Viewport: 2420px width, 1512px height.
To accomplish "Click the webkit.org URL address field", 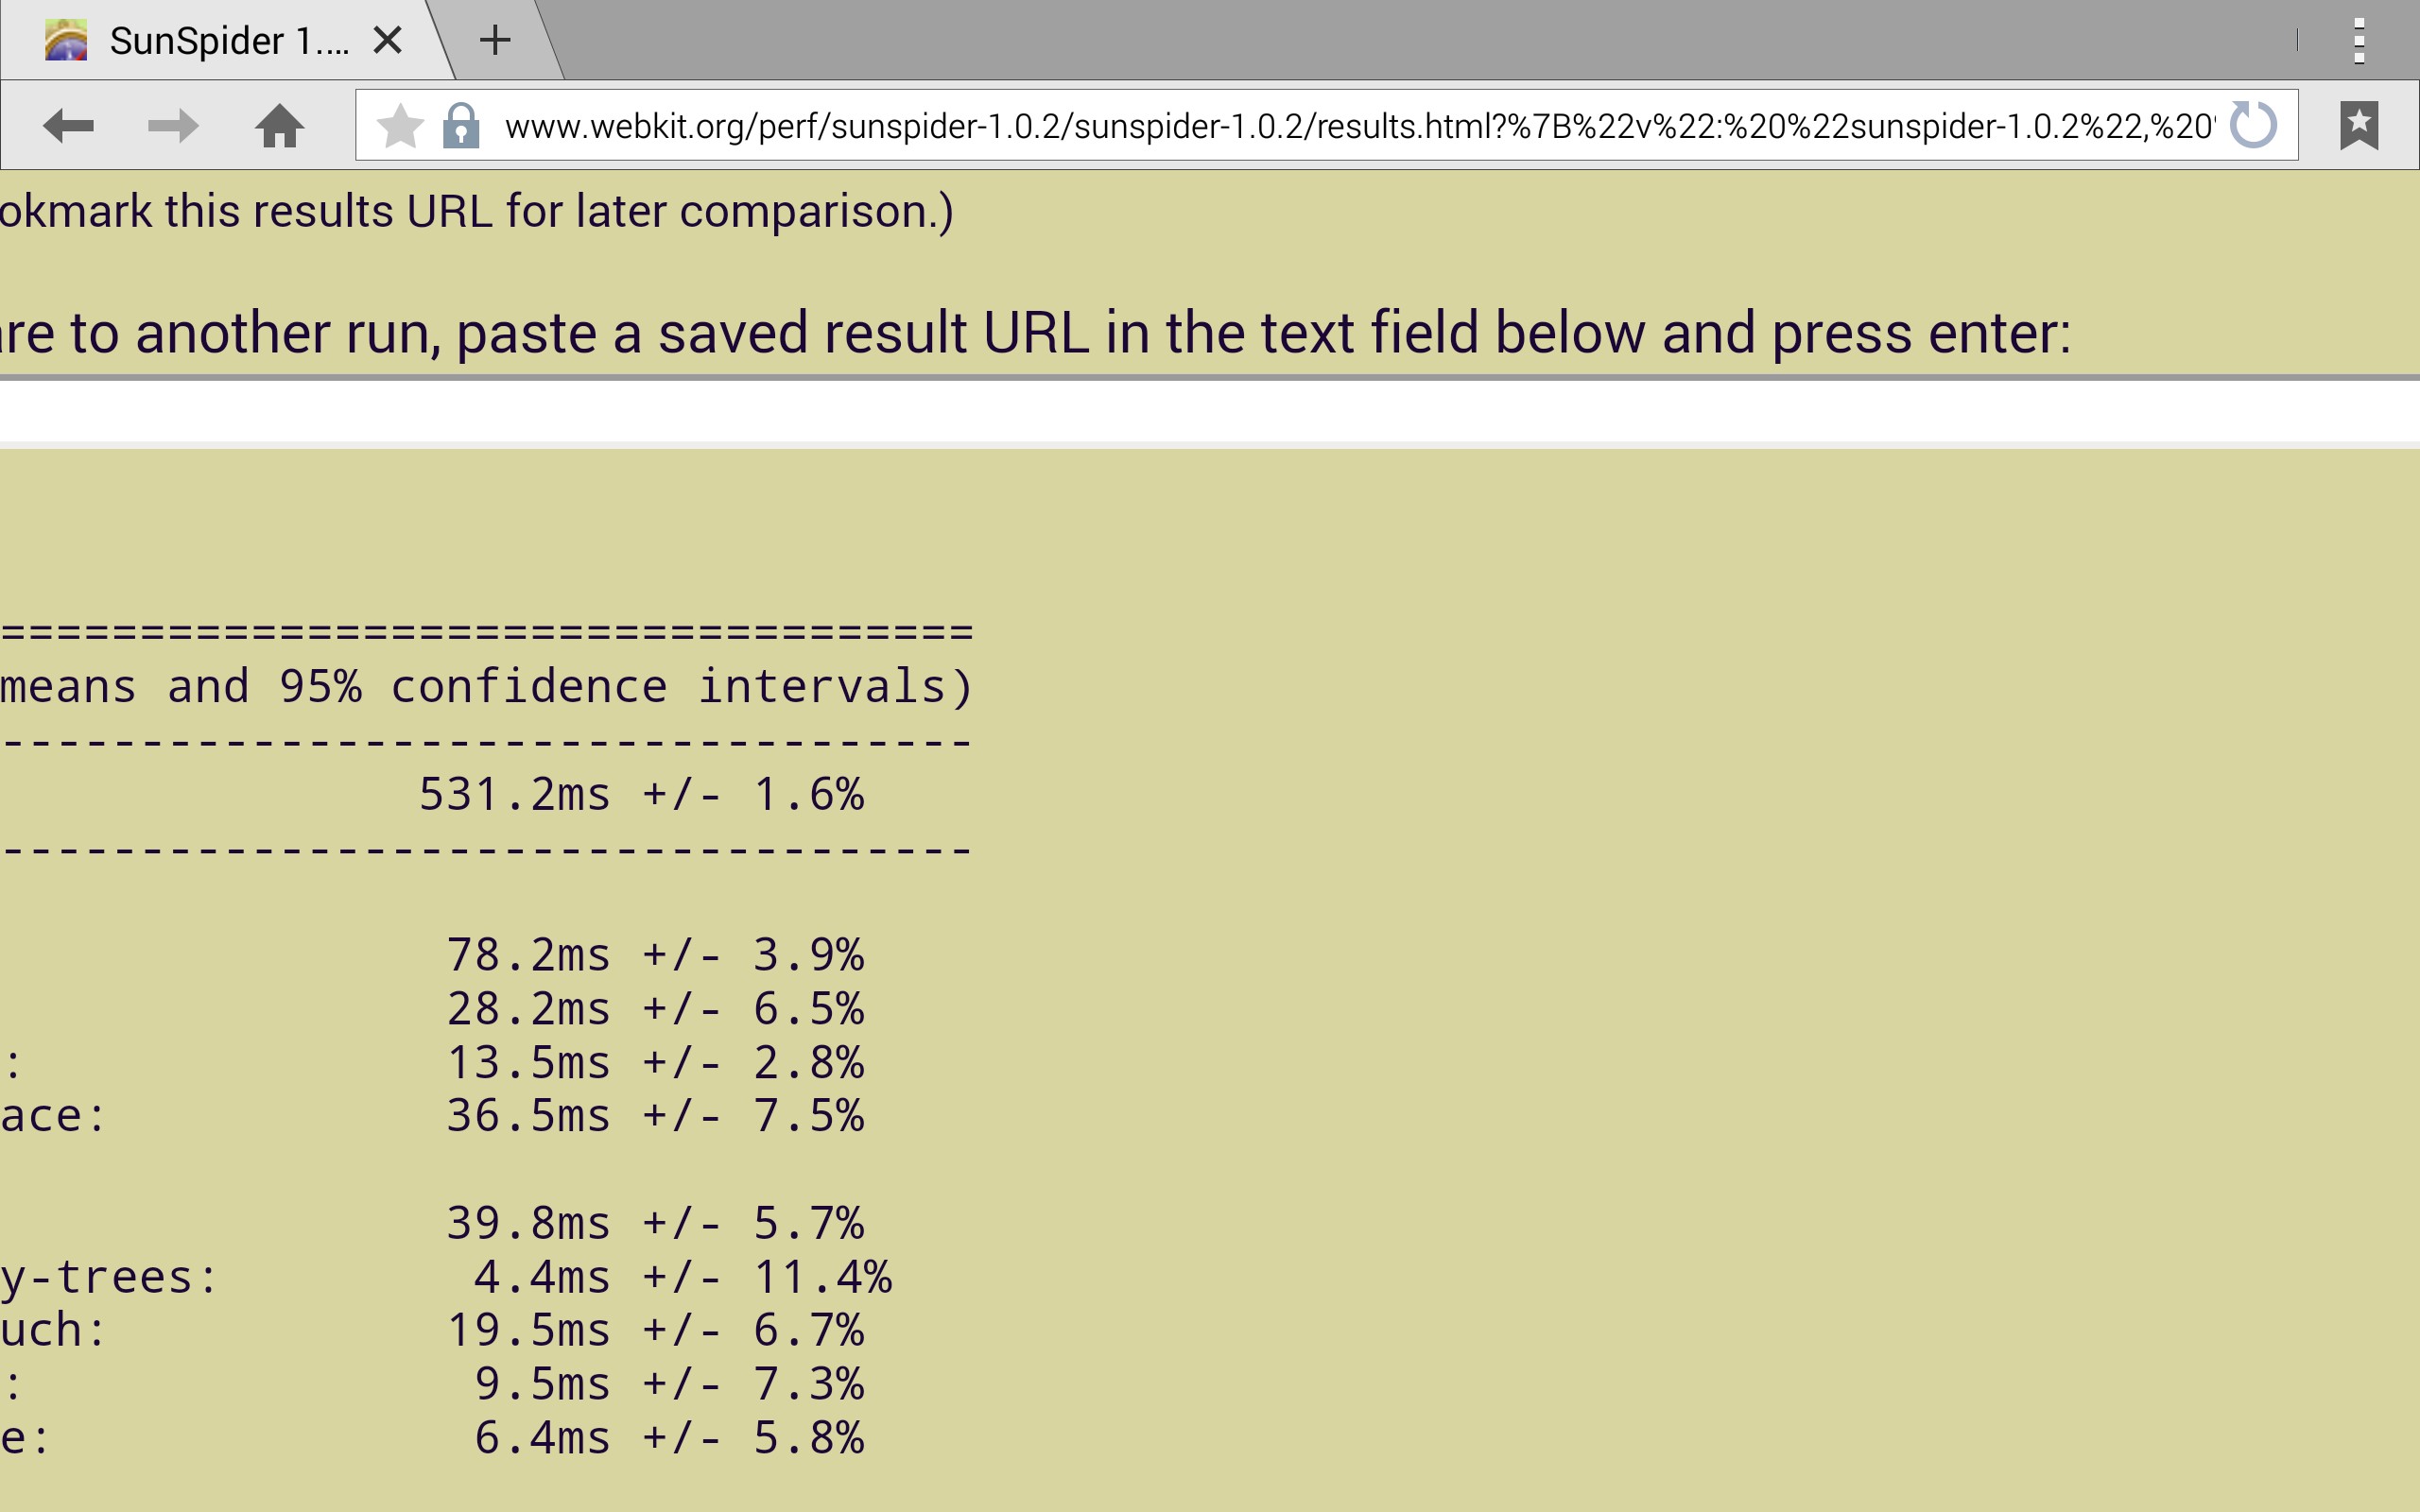I will pos(1358,126).
